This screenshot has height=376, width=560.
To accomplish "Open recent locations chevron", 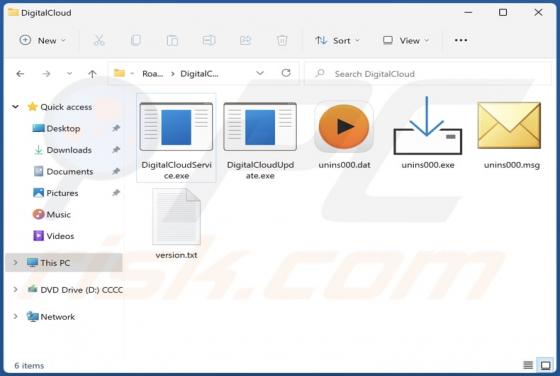I will 69,74.
